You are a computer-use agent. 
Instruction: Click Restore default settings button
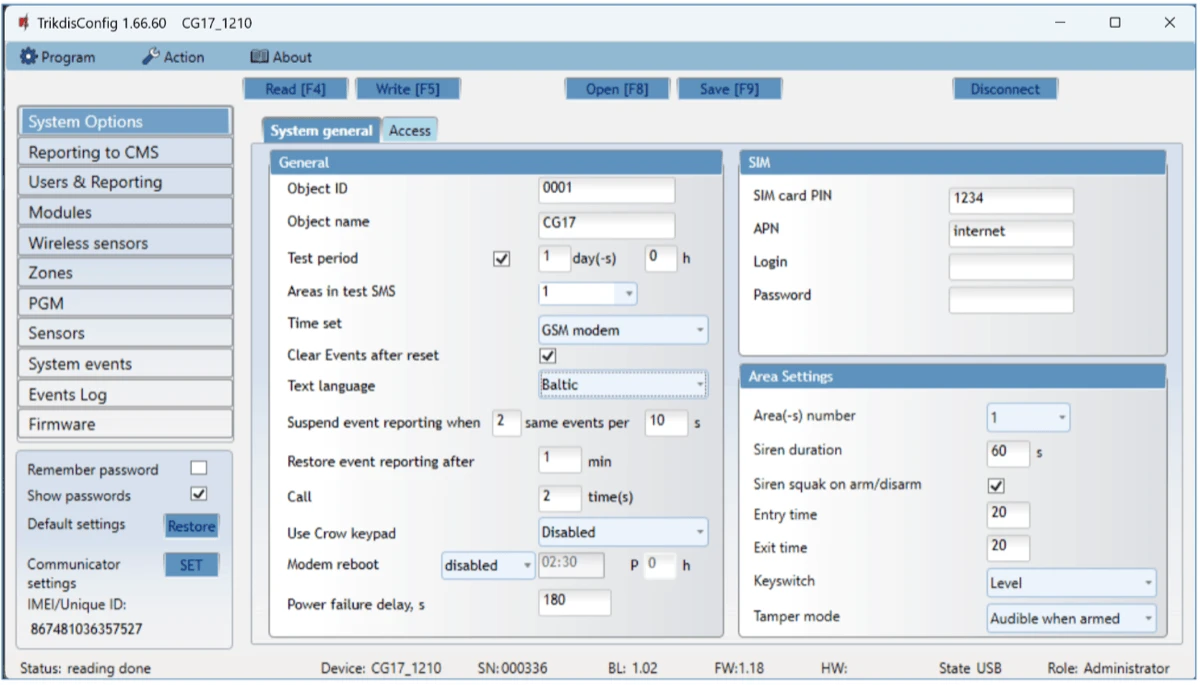pyautogui.click(x=191, y=526)
